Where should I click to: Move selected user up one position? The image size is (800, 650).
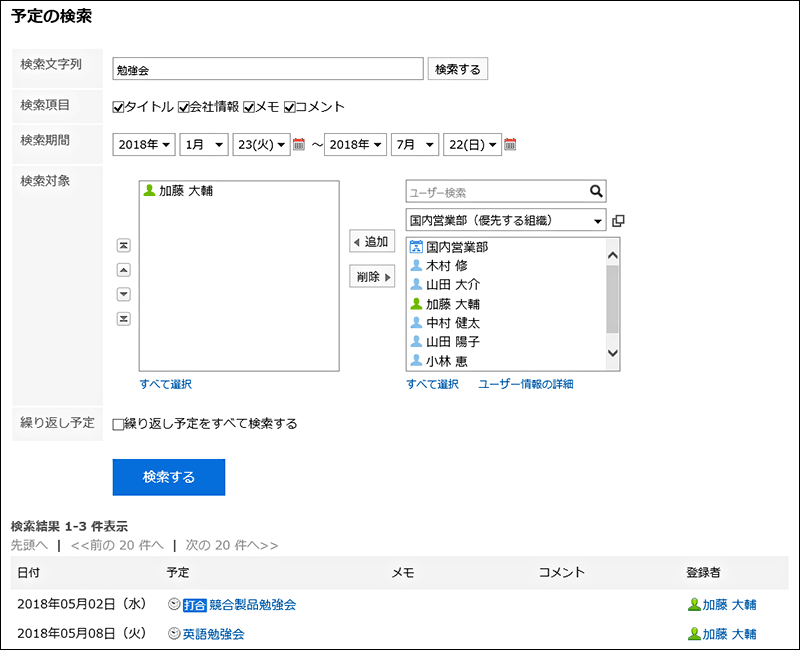coord(123,270)
